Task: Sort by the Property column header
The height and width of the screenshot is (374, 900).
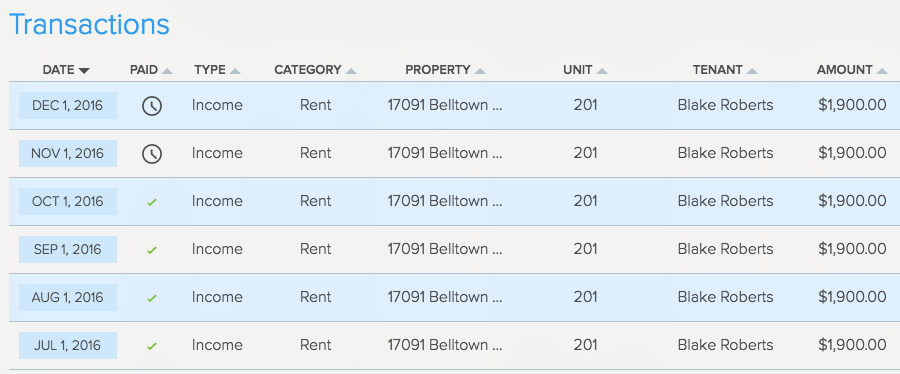Action: coord(445,70)
